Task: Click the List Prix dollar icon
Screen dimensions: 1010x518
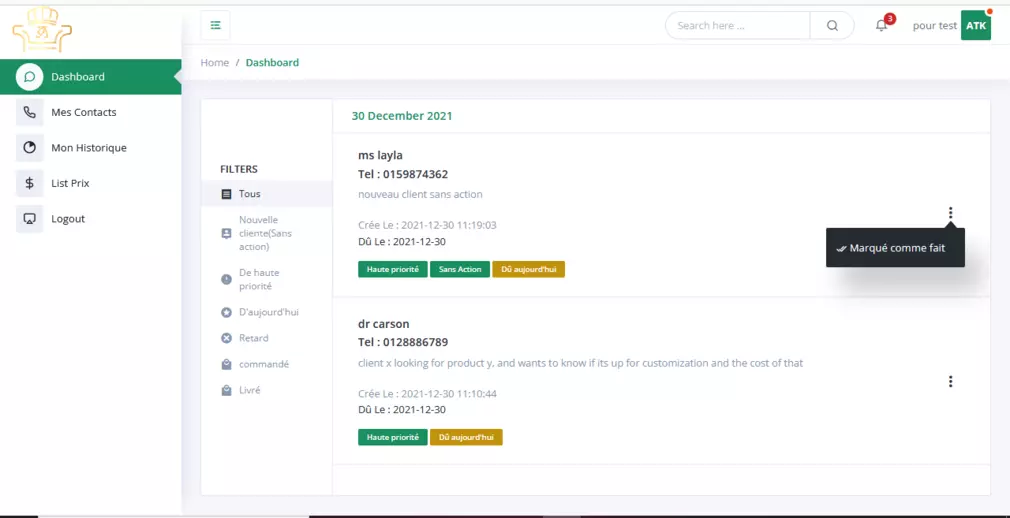Action: tap(30, 183)
